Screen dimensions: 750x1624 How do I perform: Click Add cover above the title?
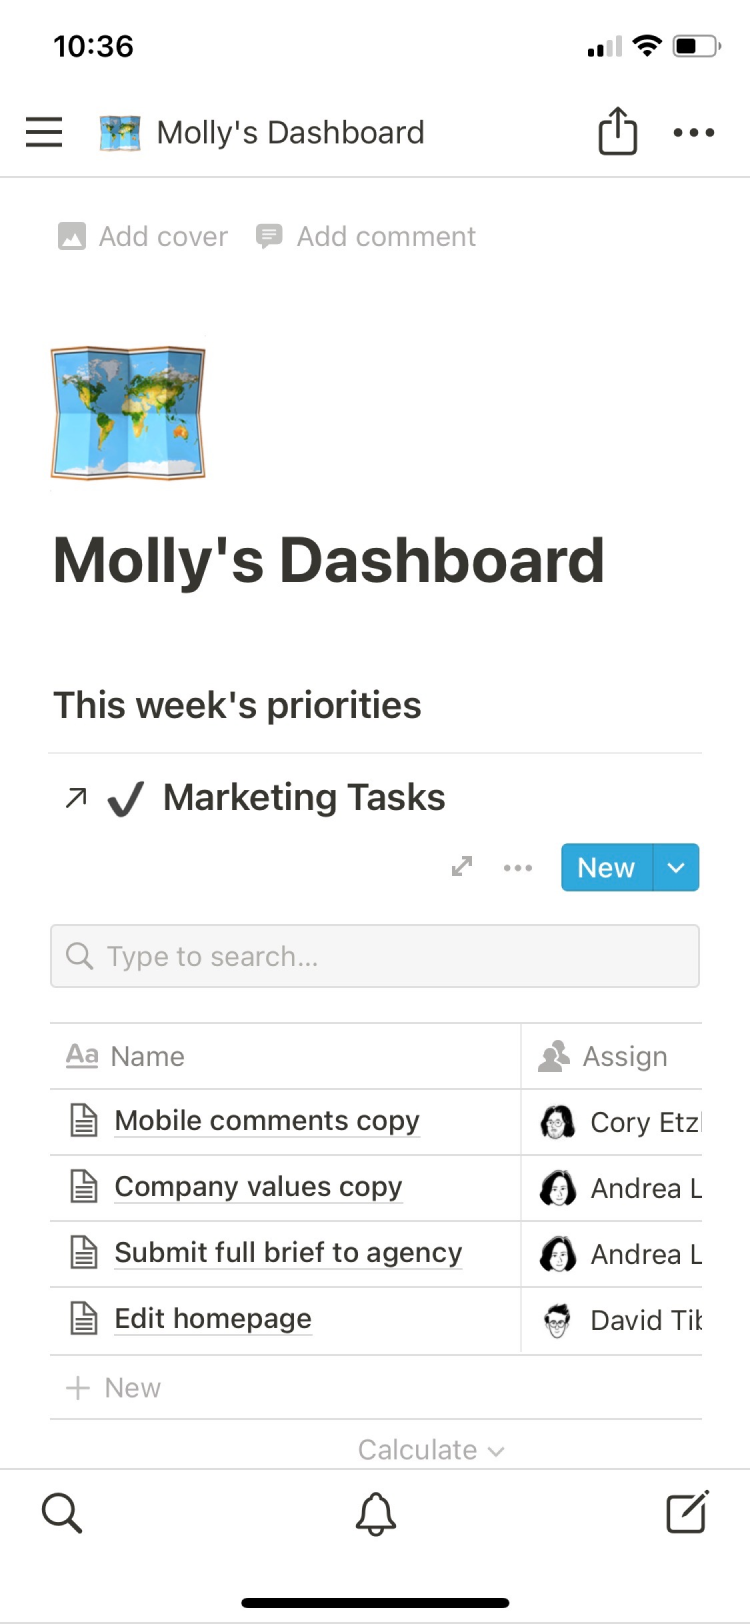click(x=141, y=236)
